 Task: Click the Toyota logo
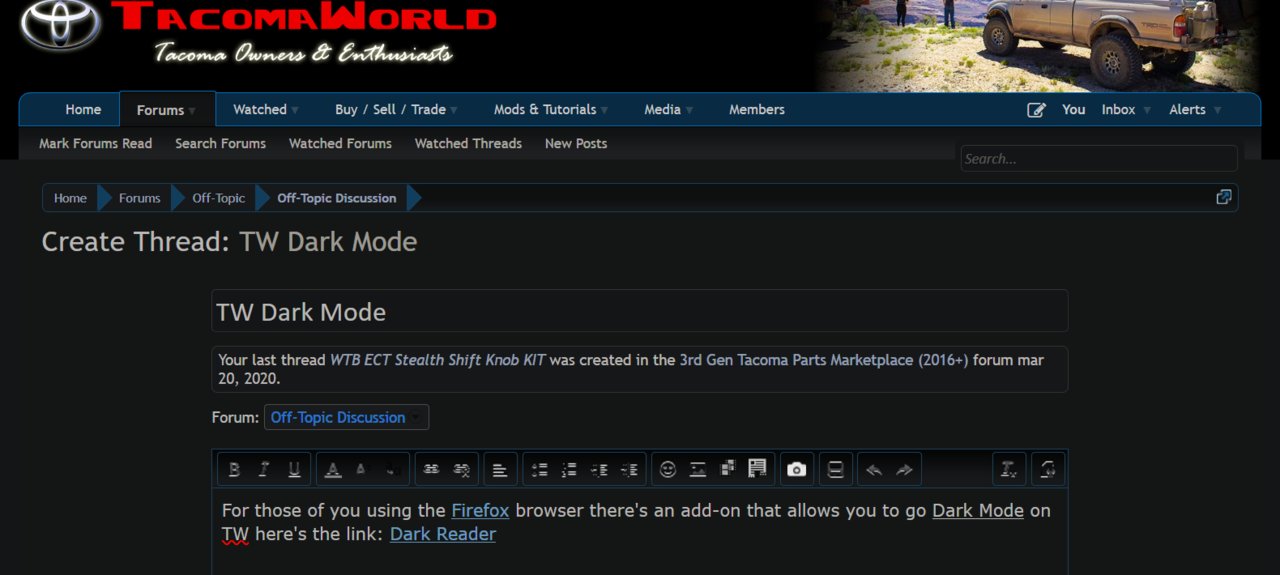pos(60,24)
